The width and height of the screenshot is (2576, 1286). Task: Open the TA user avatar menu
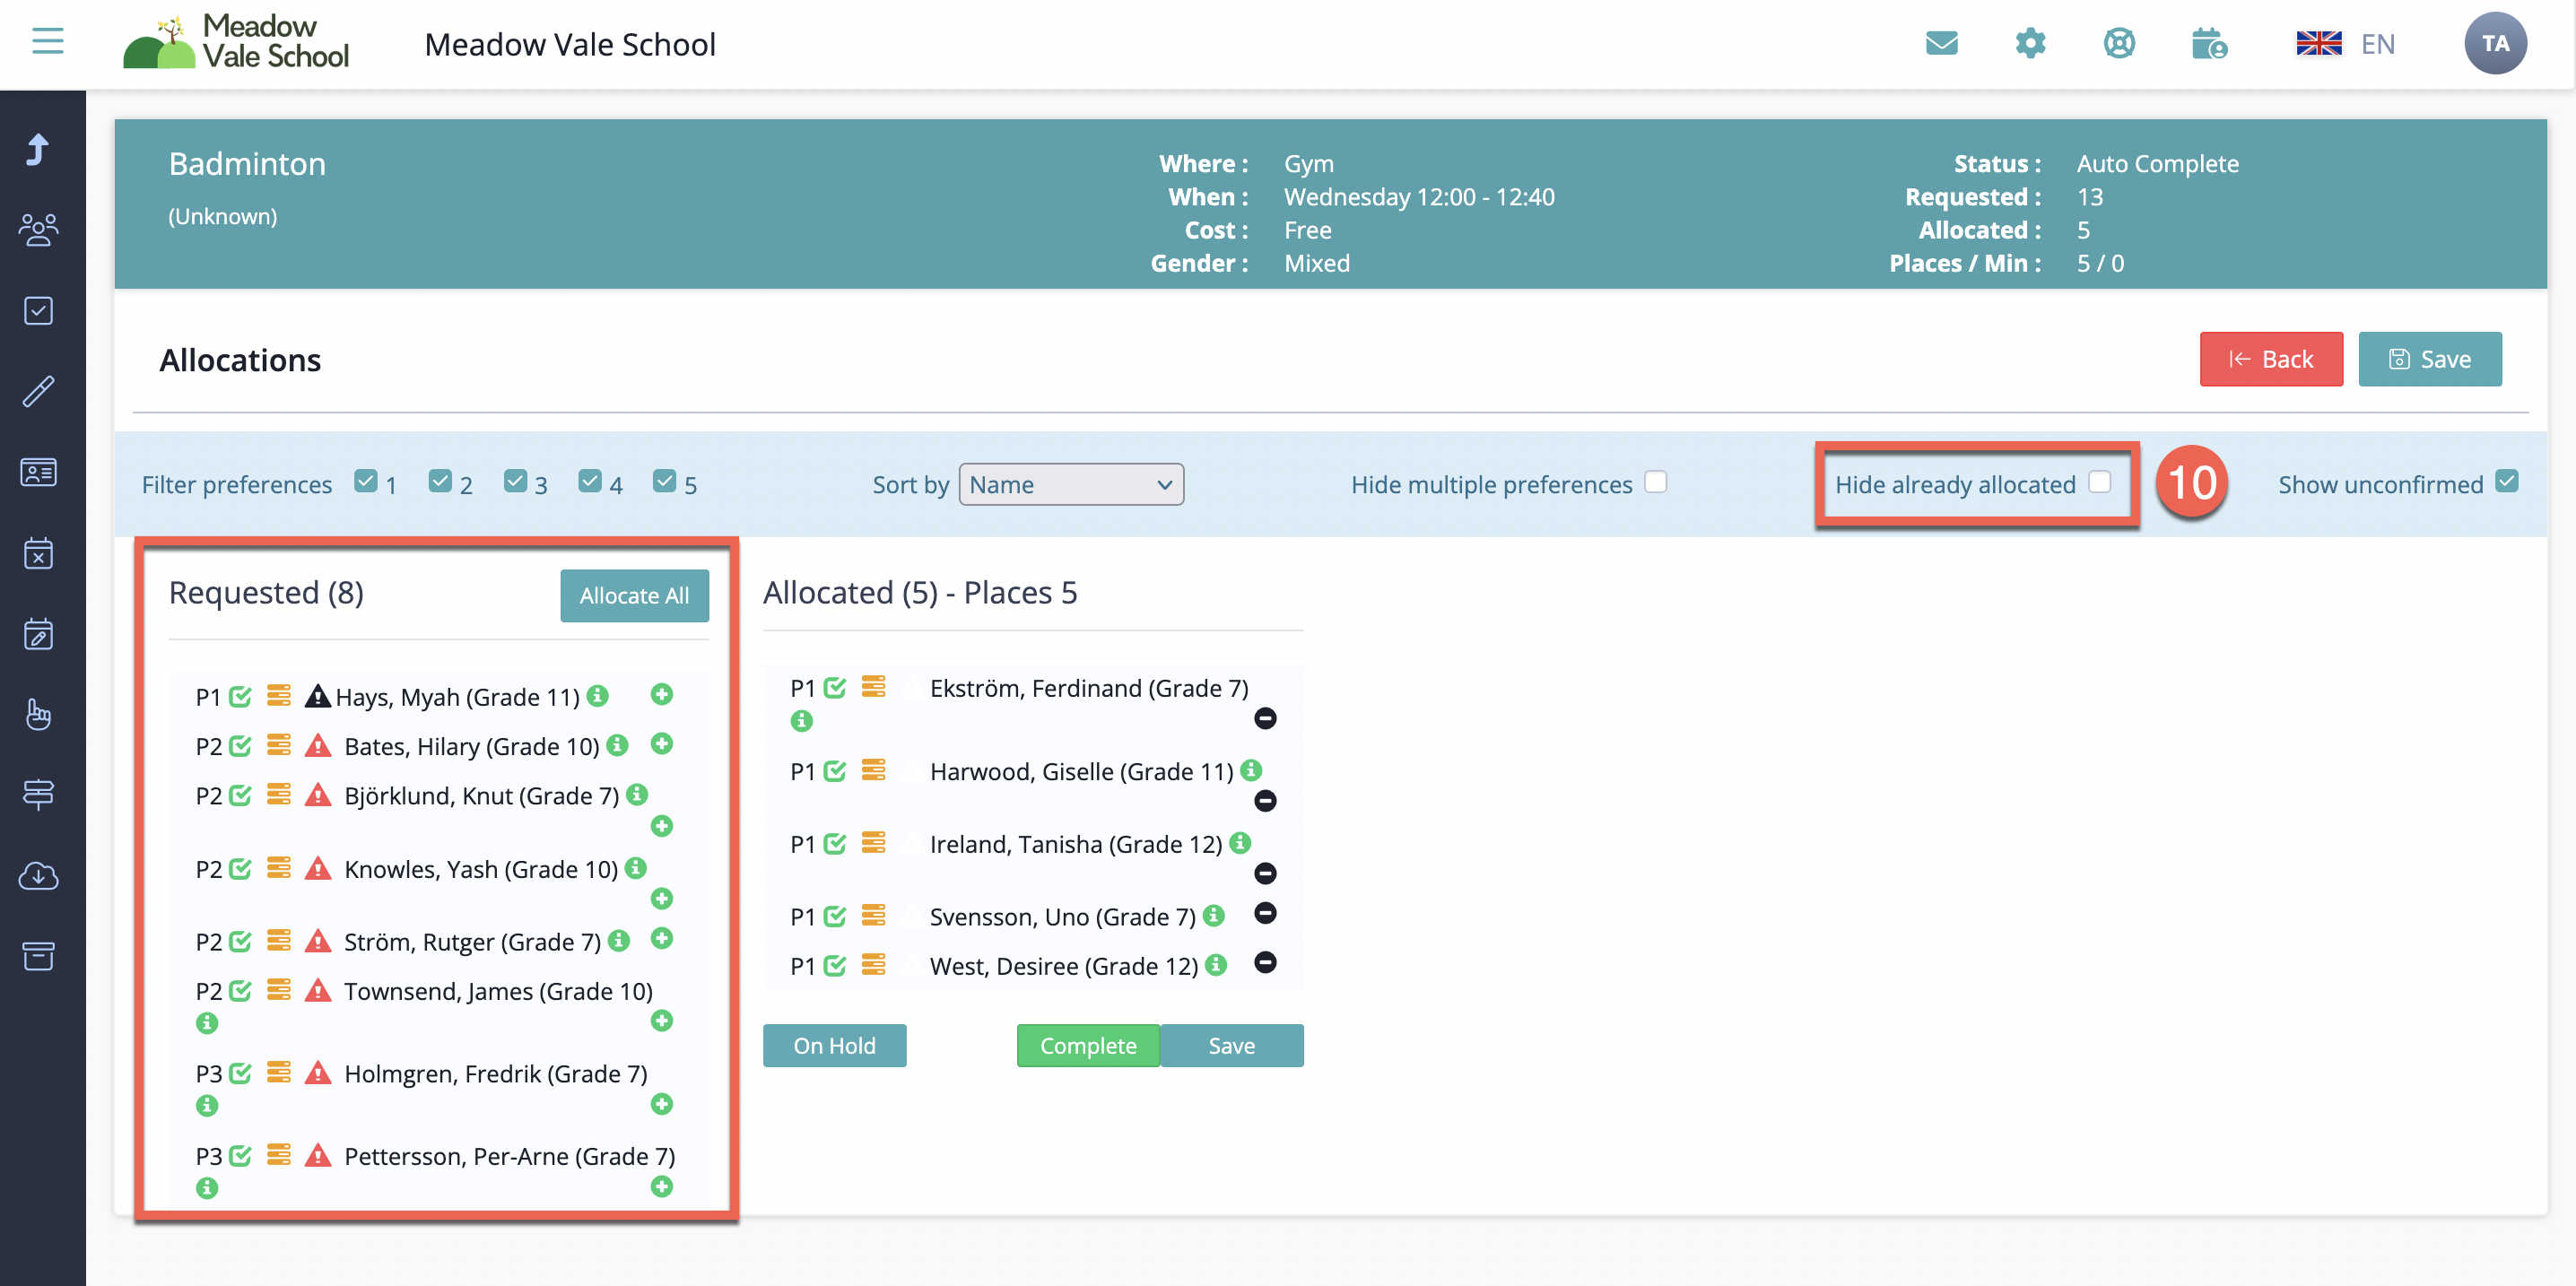[x=2494, y=43]
